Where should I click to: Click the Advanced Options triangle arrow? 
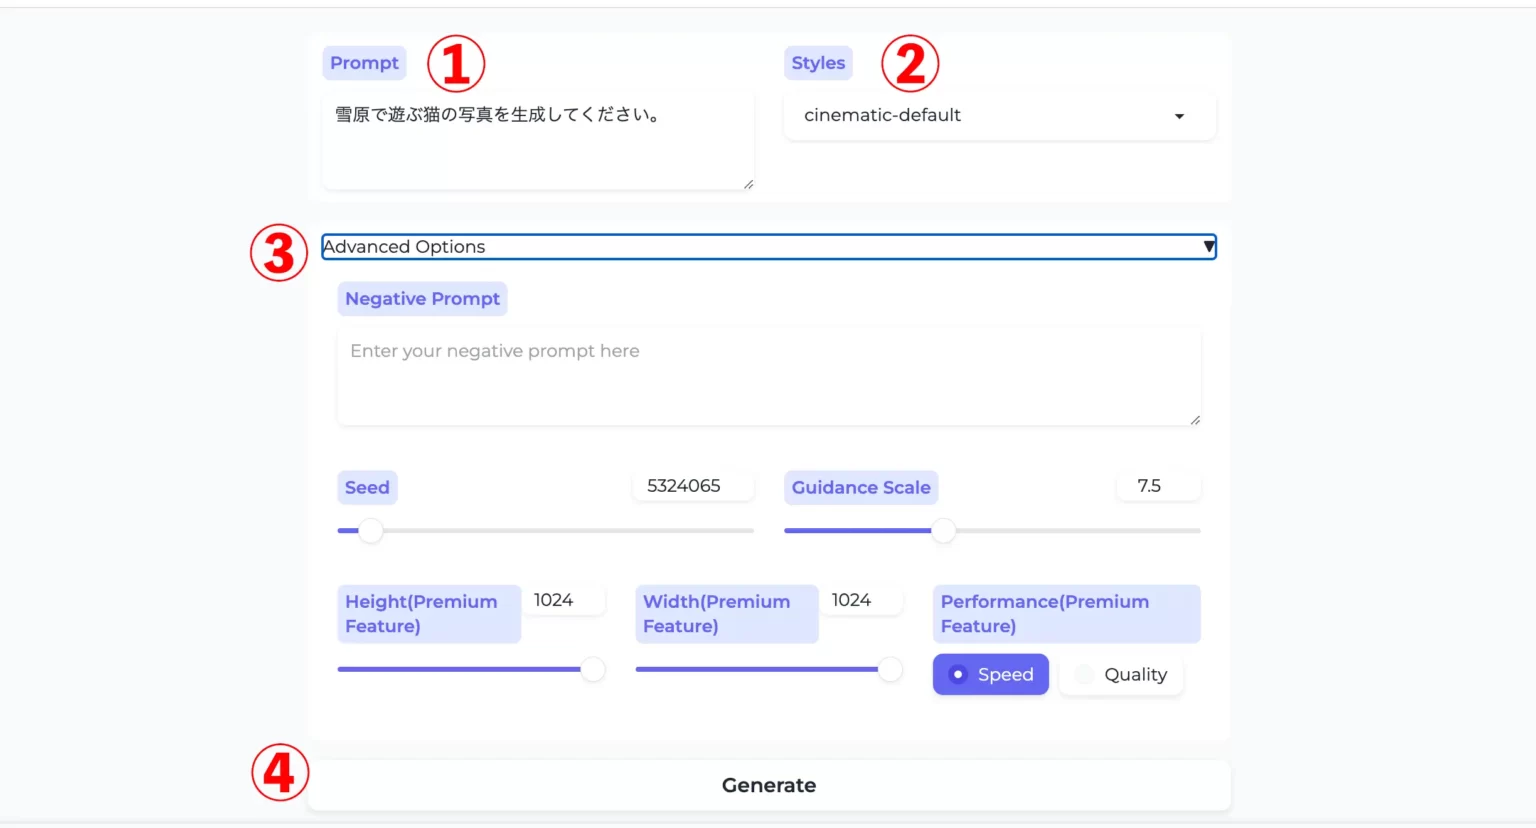1208,247
